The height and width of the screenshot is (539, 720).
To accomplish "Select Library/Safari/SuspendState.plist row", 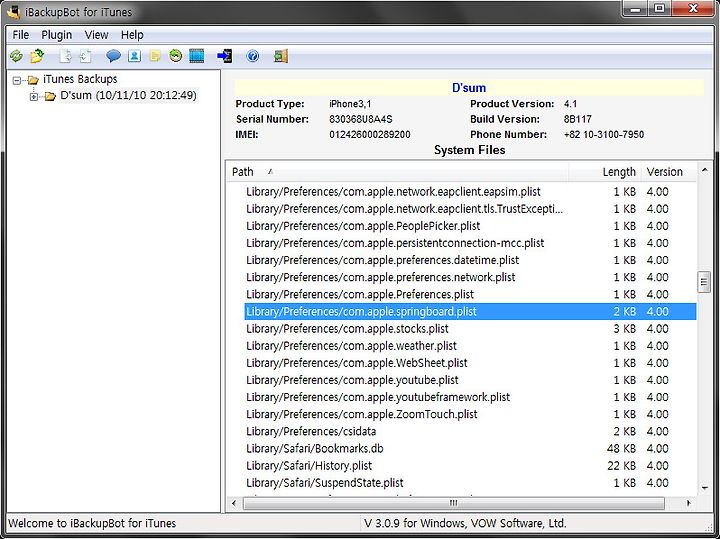I will point(470,483).
